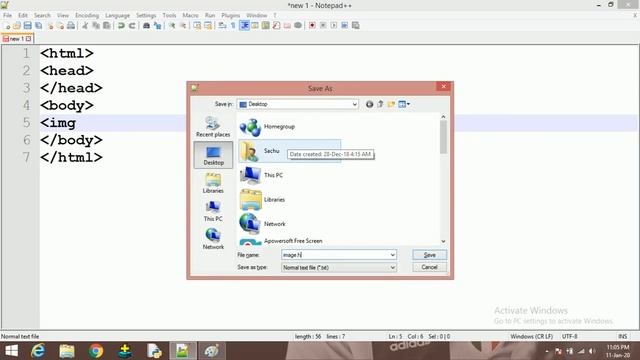This screenshot has width=640, height=360.
Task: Click the Zoom In toolbar icon
Action: point(172,25)
